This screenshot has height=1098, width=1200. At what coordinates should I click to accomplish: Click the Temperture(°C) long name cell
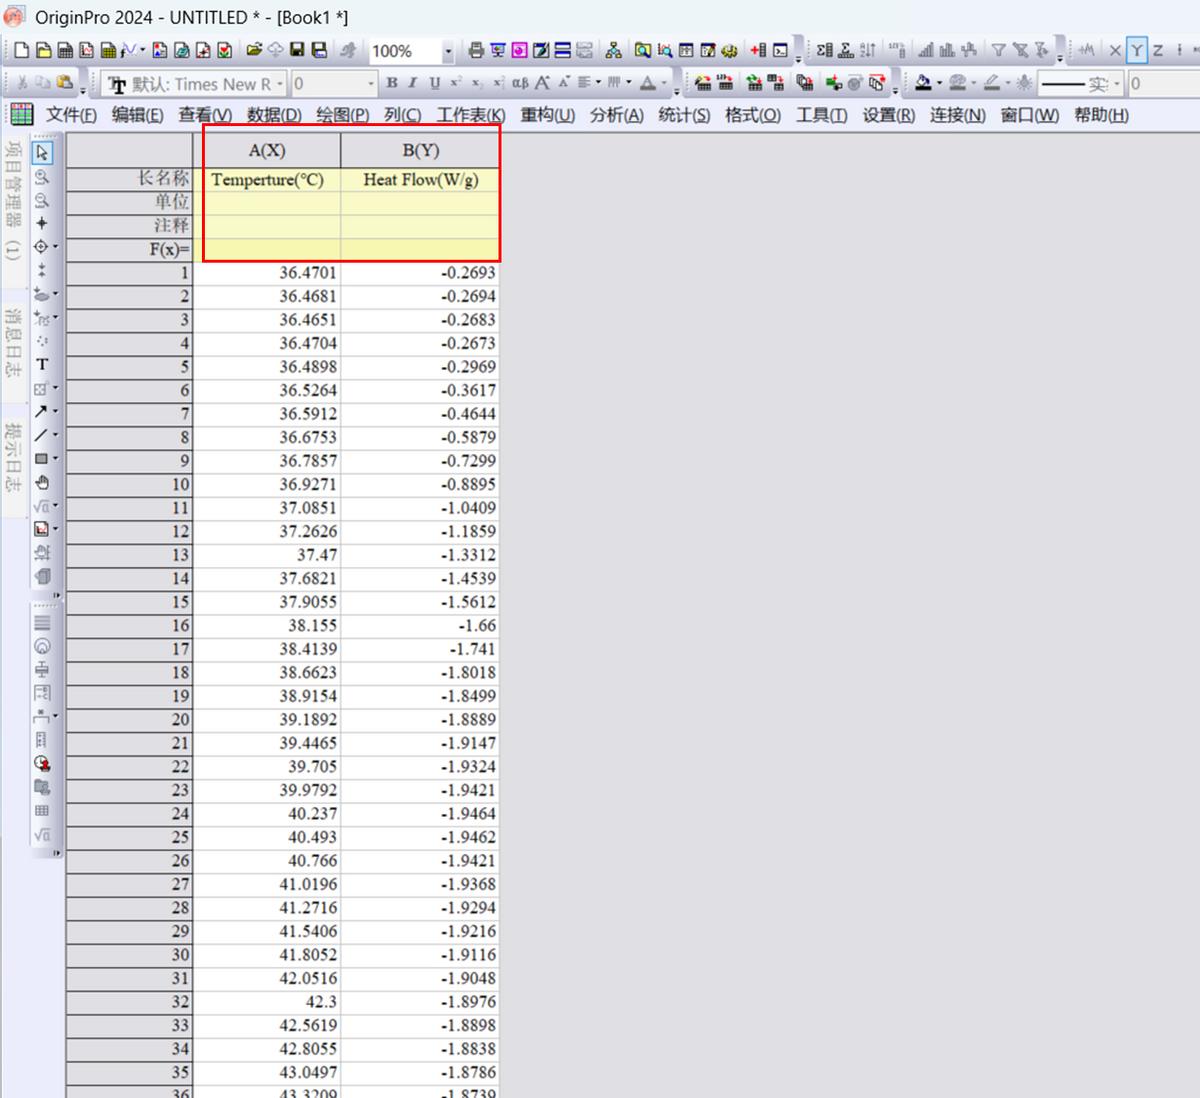click(x=267, y=179)
